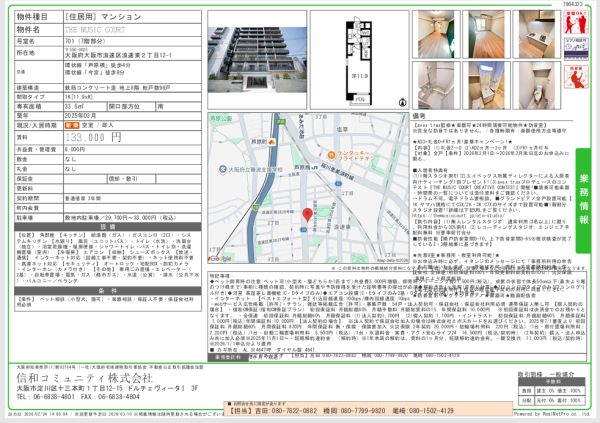Click the 備考 remarks heading
The image size is (600, 423).
pyautogui.click(x=419, y=116)
